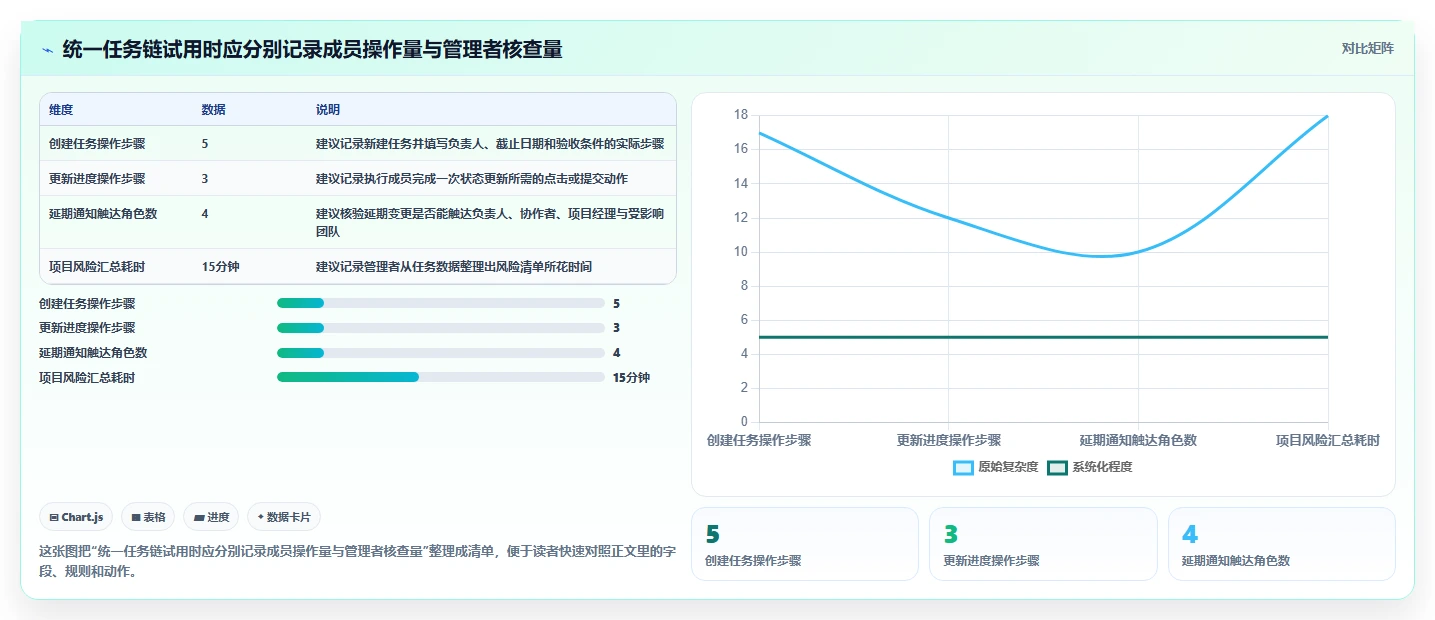Click the 系统化程度 legend text
This screenshot has height=620, width=1435.
[x=1102, y=467]
